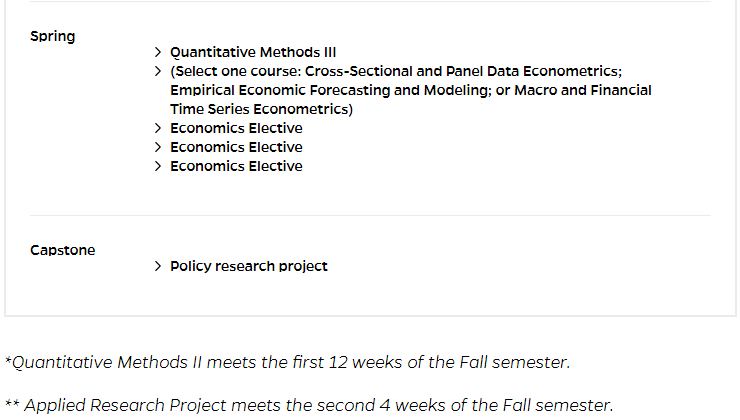Click the Quantitative Methods II footnote
Screen dimensions: 740x420
pos(287,362)
